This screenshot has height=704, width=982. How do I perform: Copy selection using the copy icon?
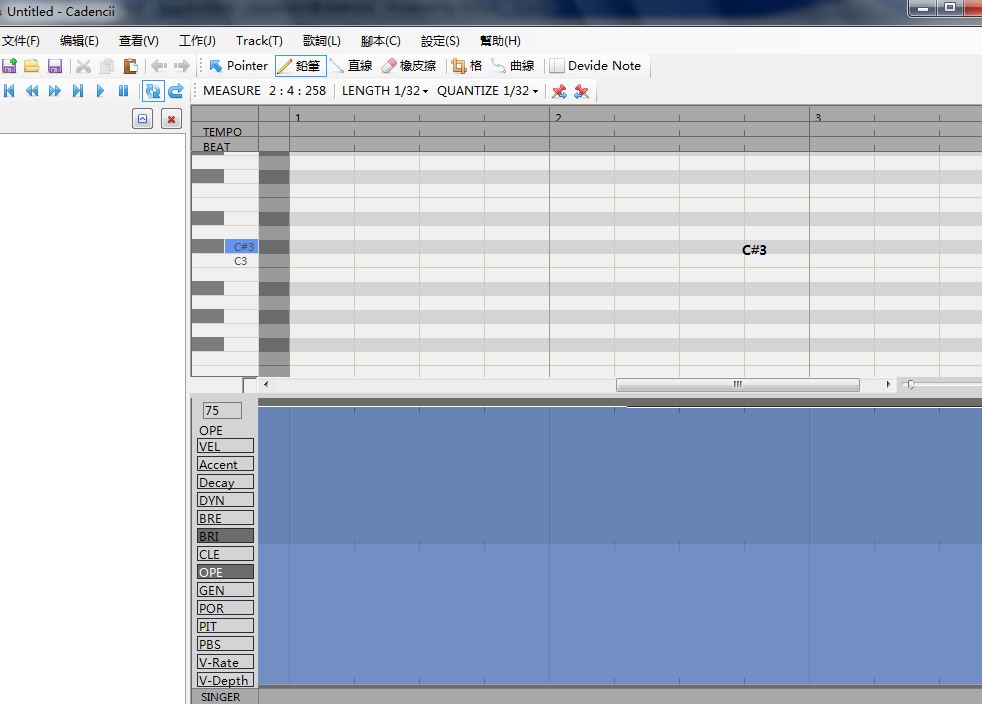pos(107,66)
